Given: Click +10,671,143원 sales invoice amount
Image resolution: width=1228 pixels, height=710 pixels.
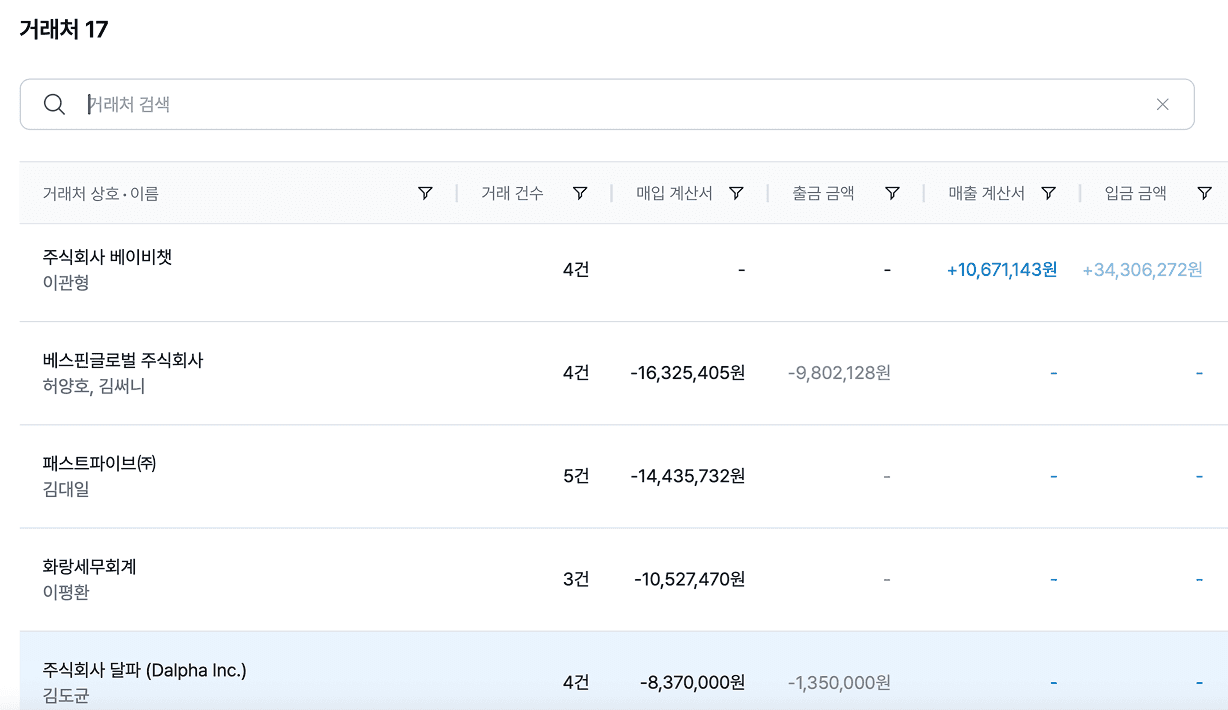Looking at the screenshot, I should (x=1001, y=270).
